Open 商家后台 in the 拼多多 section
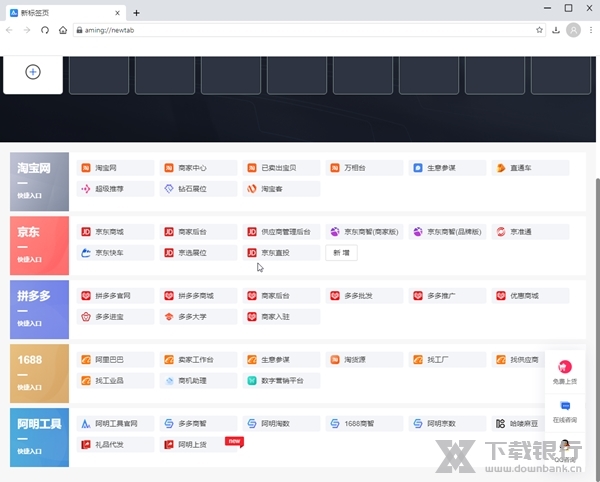 click(x=281, y=296)
